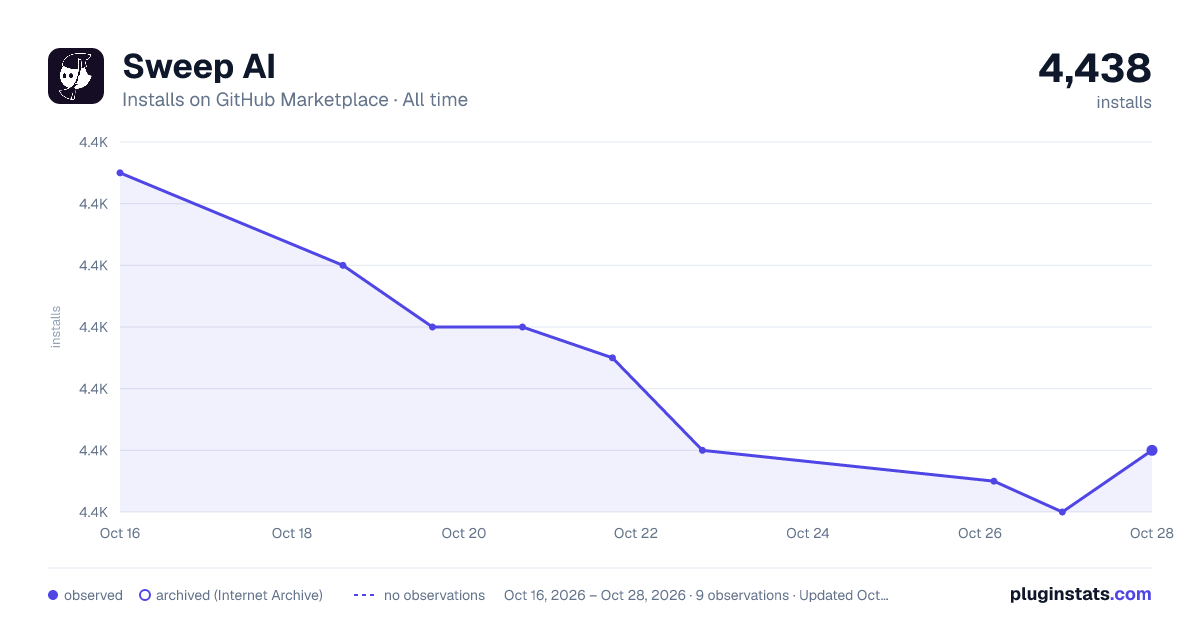This screenshot has width=1200, height=630.
Task: Open the pluginstats.com link
Action: click(x=1081, y=594)
